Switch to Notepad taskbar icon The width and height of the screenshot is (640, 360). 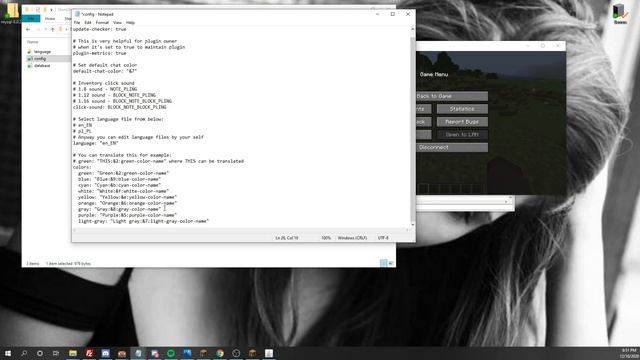click(138, 353)
